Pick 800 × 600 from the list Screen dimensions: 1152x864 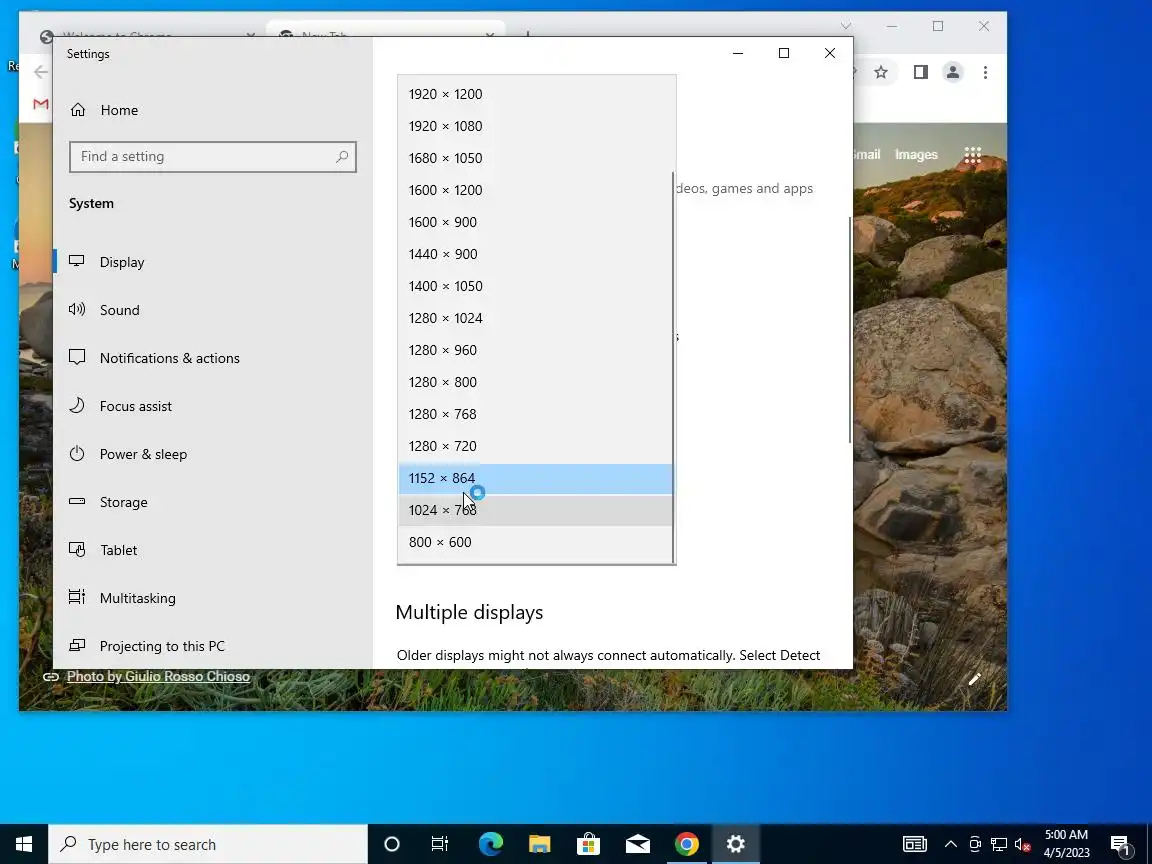click(x=535, y=542)
